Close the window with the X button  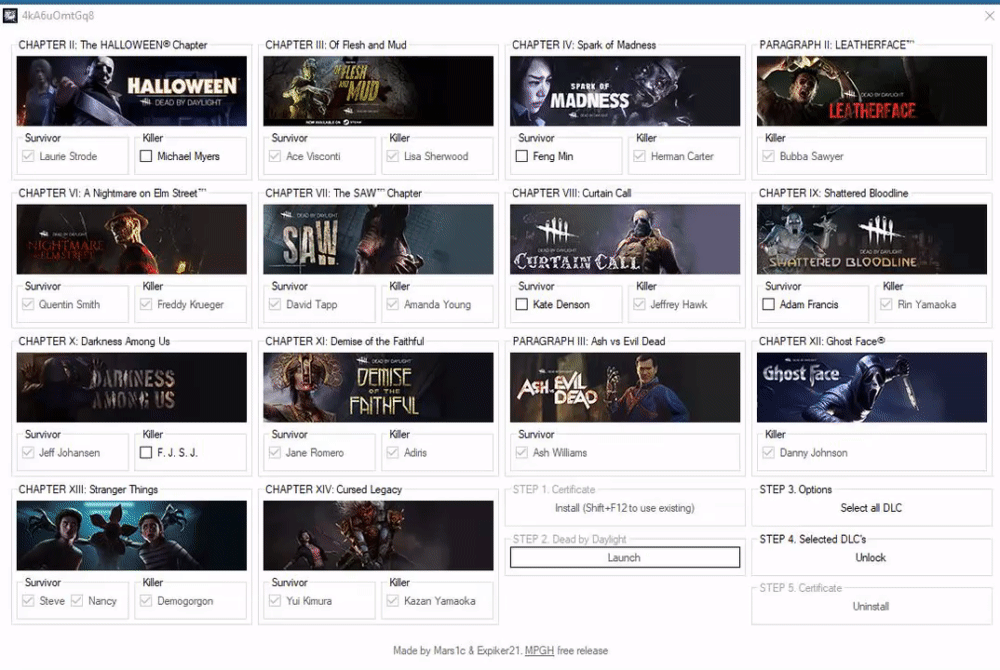point(989,15)
